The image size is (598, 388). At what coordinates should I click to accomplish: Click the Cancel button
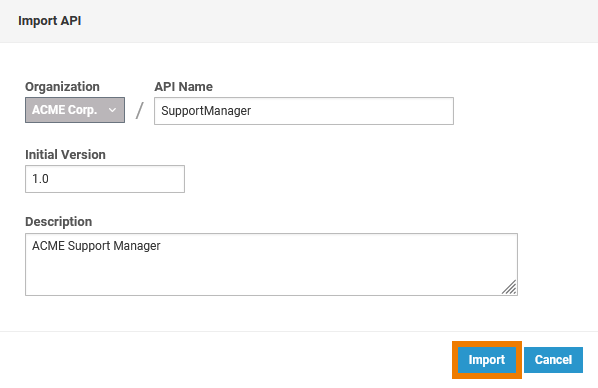[x=553, y=360]
